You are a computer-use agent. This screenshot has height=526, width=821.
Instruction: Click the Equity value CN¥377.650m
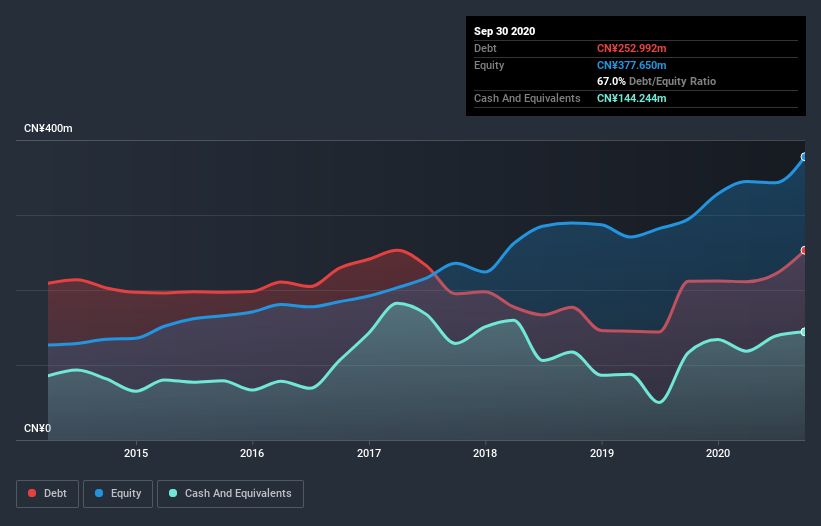[x=631, y=65]
